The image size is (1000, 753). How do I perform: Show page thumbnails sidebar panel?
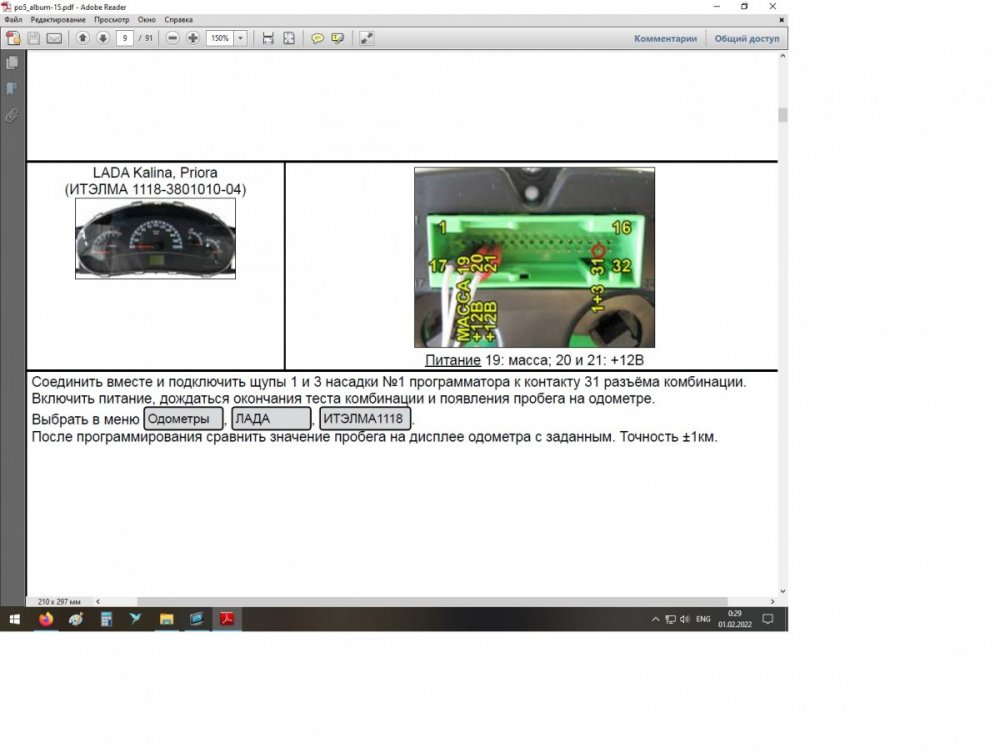point(12,62)
